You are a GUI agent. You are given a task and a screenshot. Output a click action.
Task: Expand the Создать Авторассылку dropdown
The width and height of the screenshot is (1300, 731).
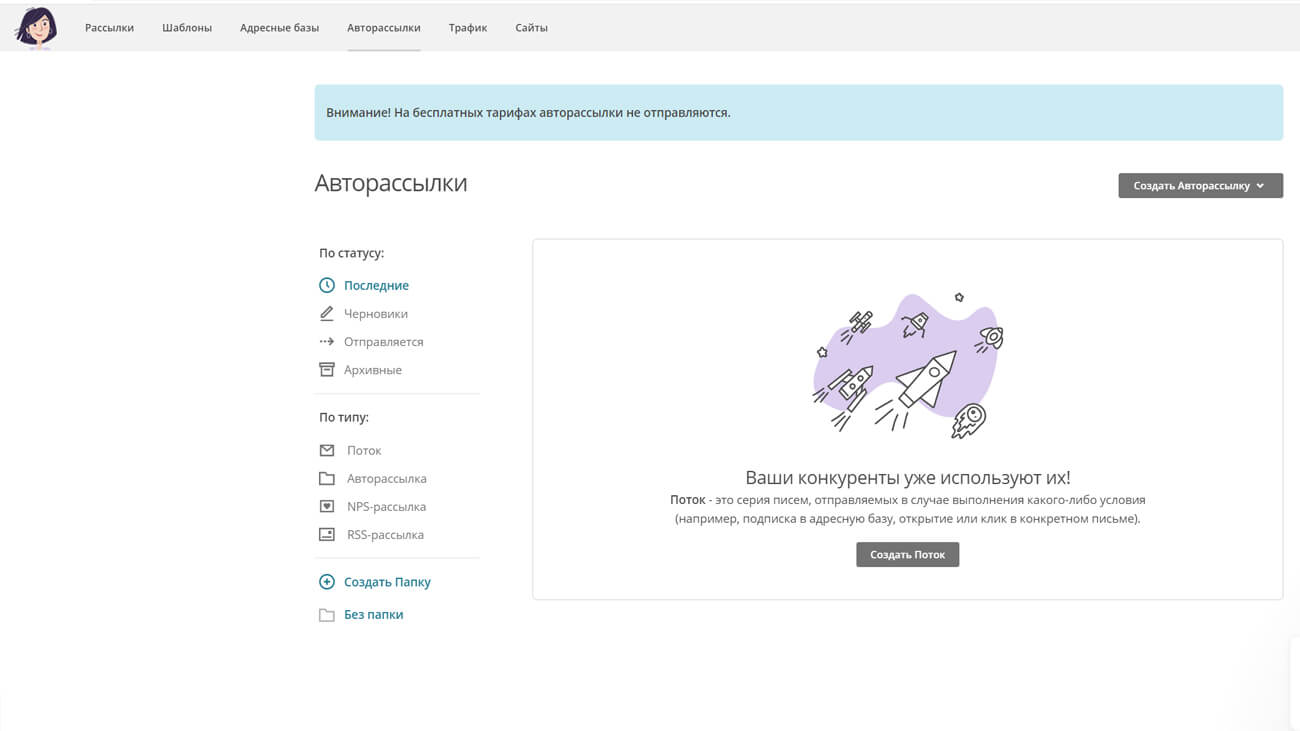pos(1200,186)
